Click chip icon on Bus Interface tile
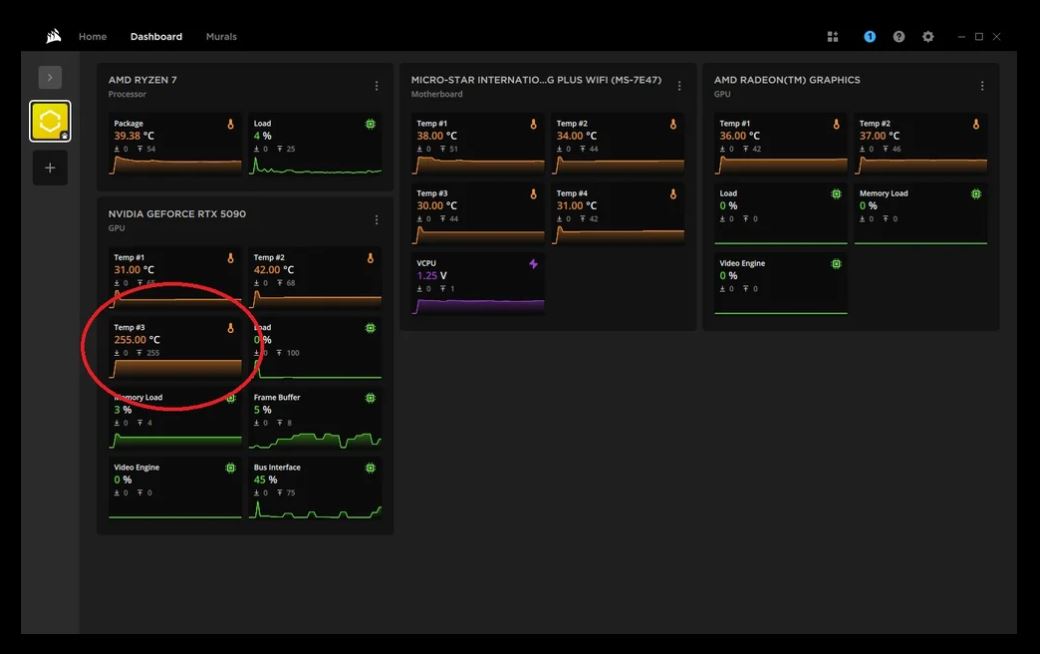1040x654 pixels. click(370, 468)
